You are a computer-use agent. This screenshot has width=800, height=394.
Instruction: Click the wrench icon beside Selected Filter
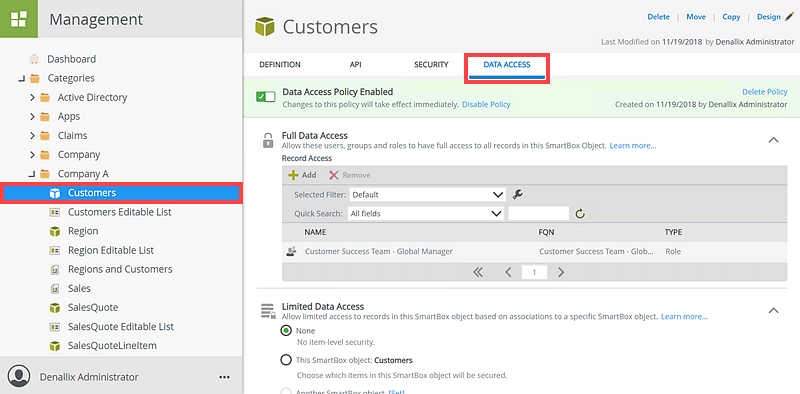click(x=517, y=194)
